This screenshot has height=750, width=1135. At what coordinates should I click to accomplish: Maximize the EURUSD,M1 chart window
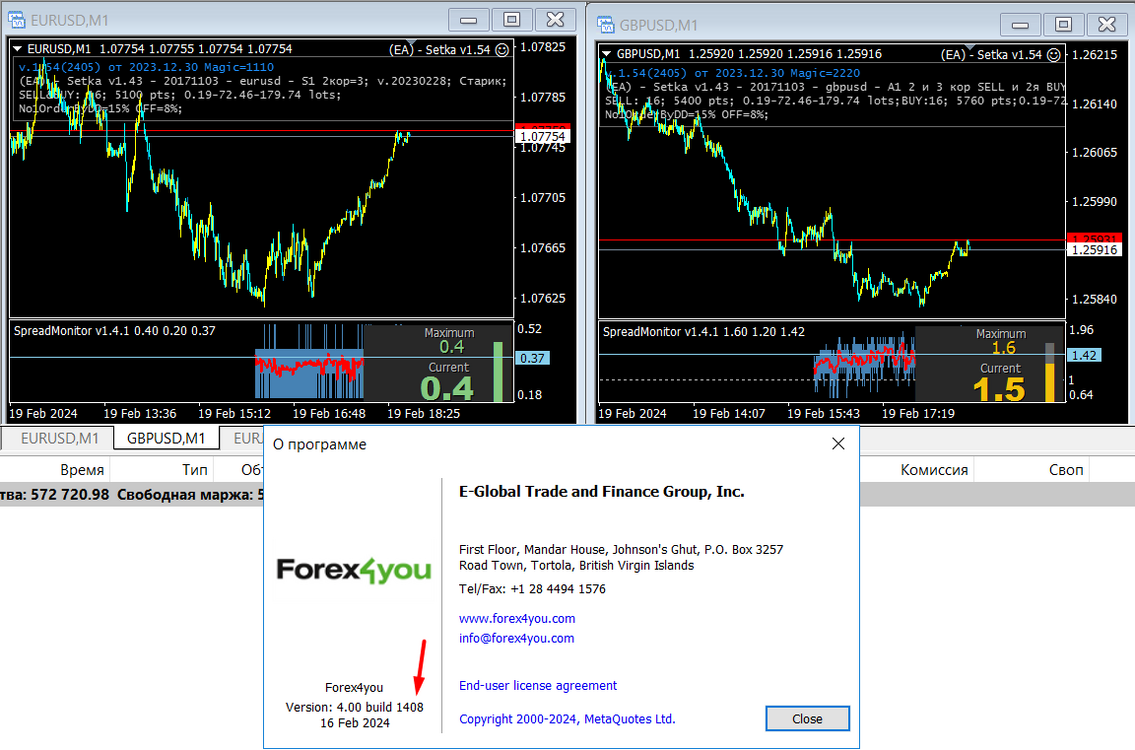click(512, 20)
